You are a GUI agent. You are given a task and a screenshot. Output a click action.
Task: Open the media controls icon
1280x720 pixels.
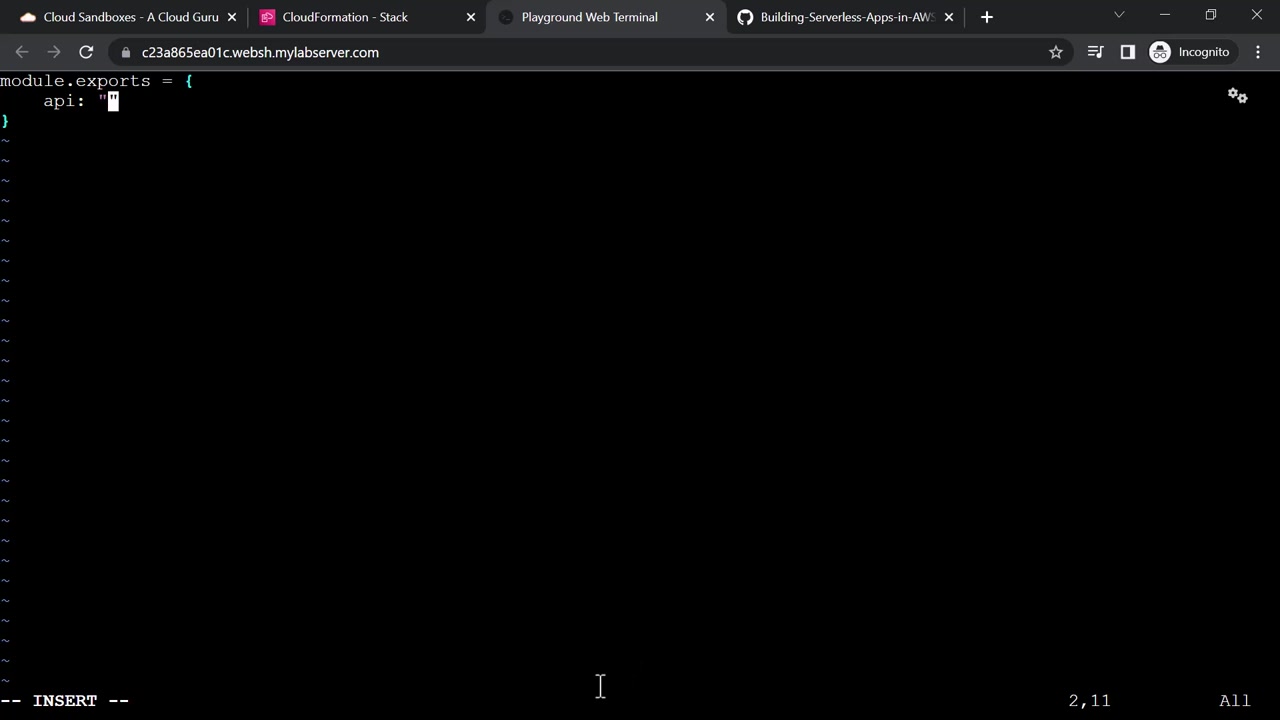pyautogui.click(x=1096, y=52)
